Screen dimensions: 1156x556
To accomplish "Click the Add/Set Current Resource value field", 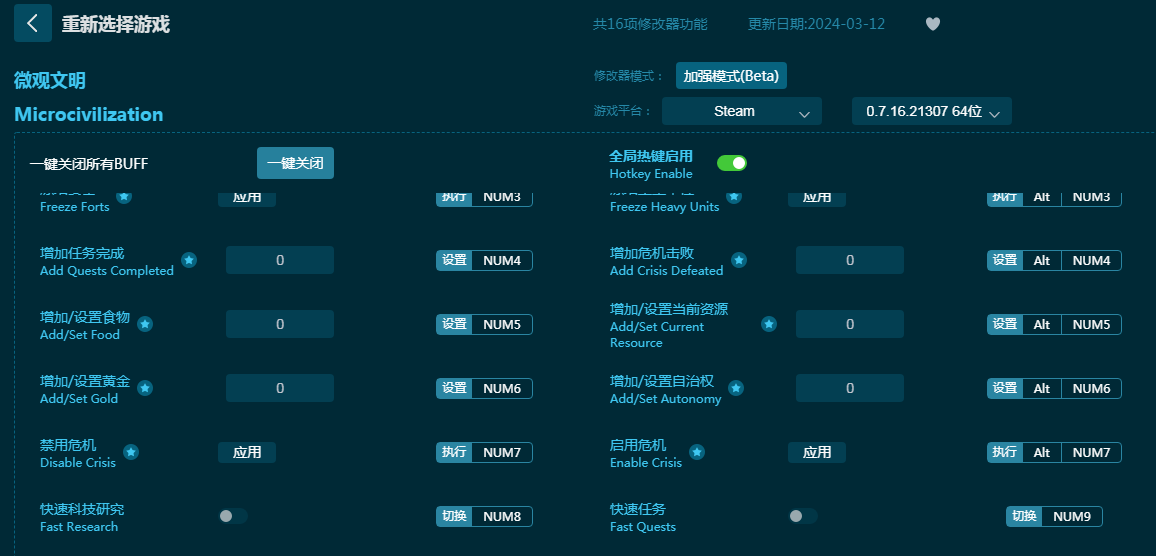I will point(850,324).
